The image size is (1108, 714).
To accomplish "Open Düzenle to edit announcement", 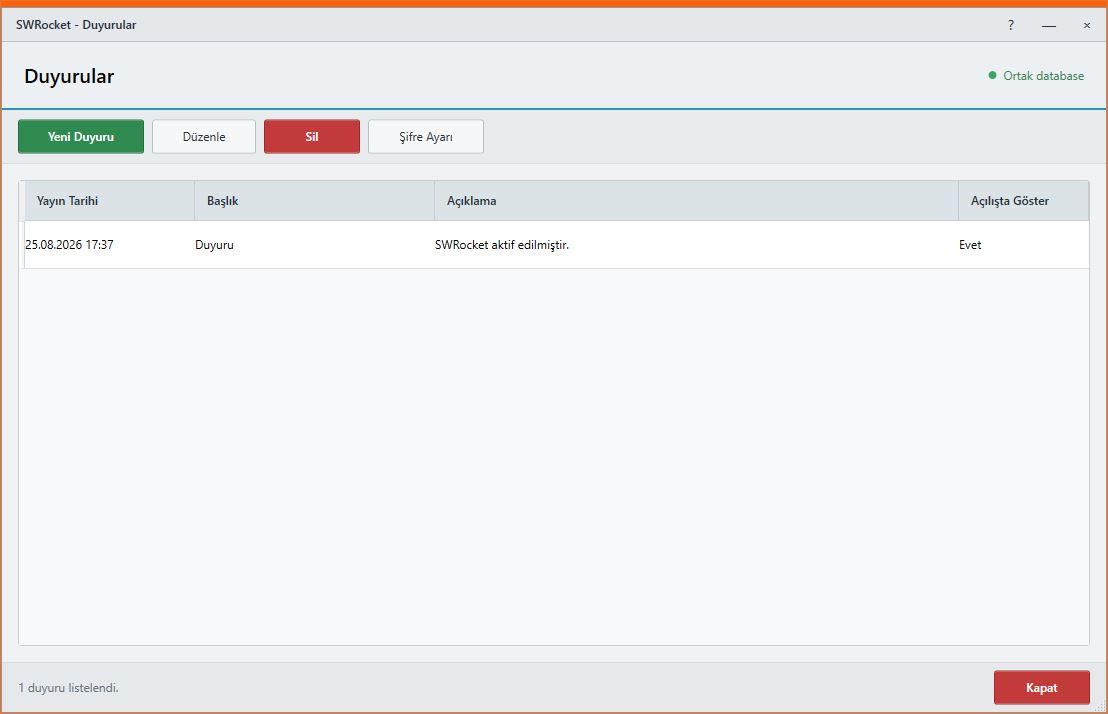I will click(x=204, y=136).
